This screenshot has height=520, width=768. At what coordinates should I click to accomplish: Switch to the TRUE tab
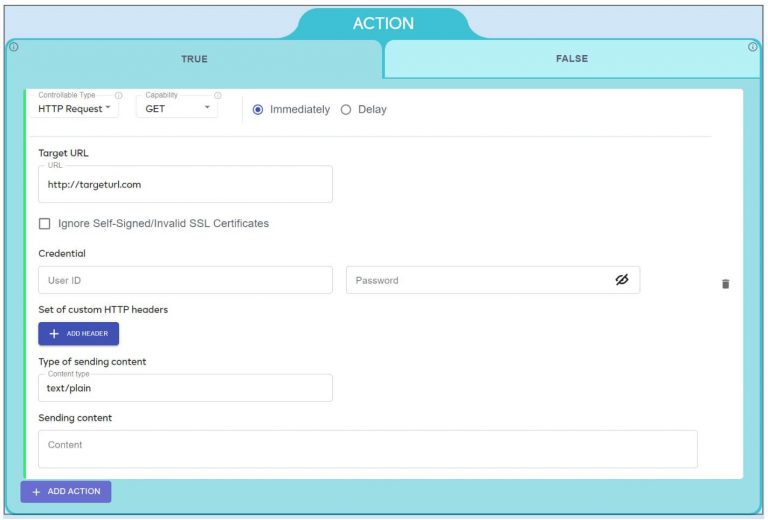(x=194, y=59)
